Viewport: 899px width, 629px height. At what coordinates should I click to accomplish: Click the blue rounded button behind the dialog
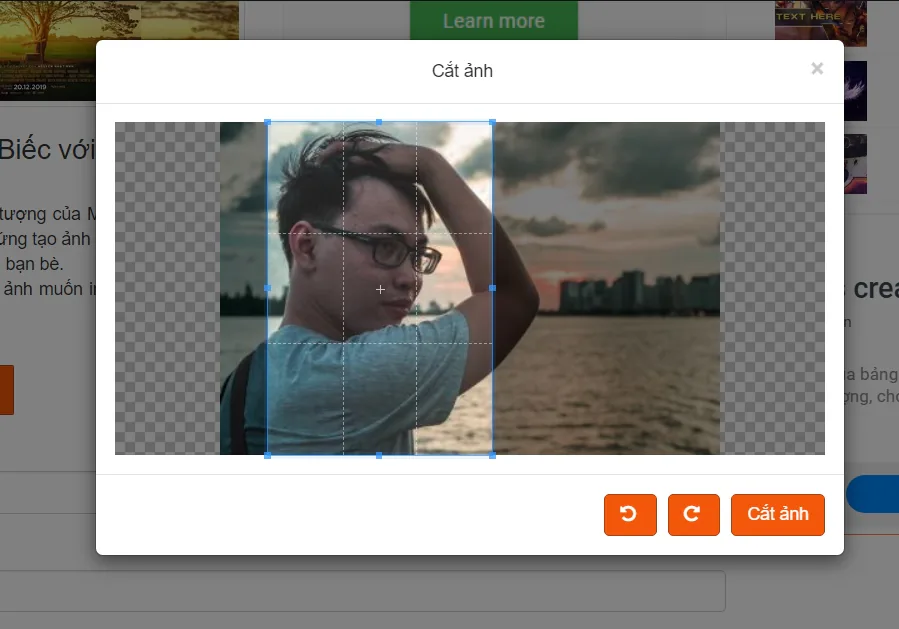pyautogui.click(x=873, y=494)
